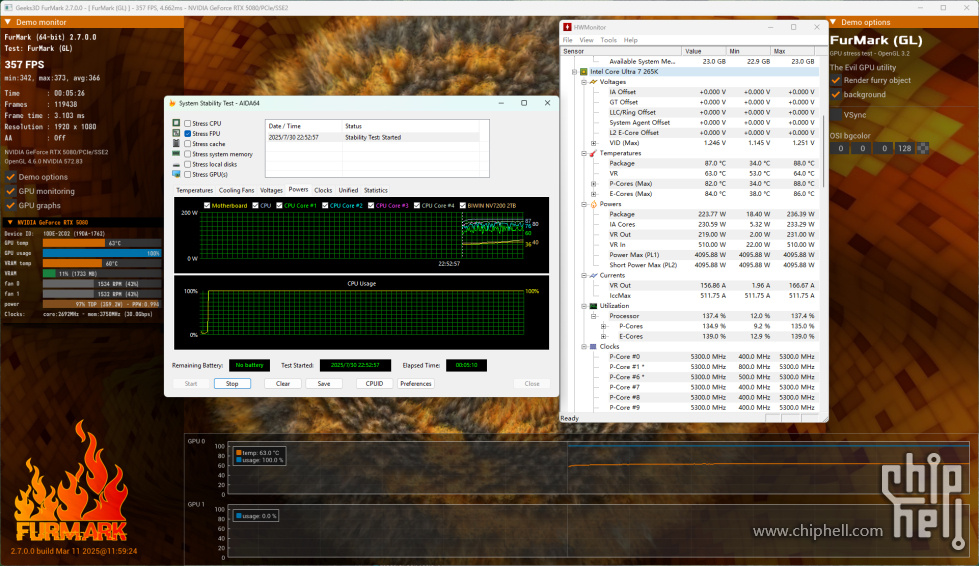Image resolution: width=979 pixels, height=566 pixels.
Task: Click the Currents wave icon in HWMonitor
Action: click(593, 275)
